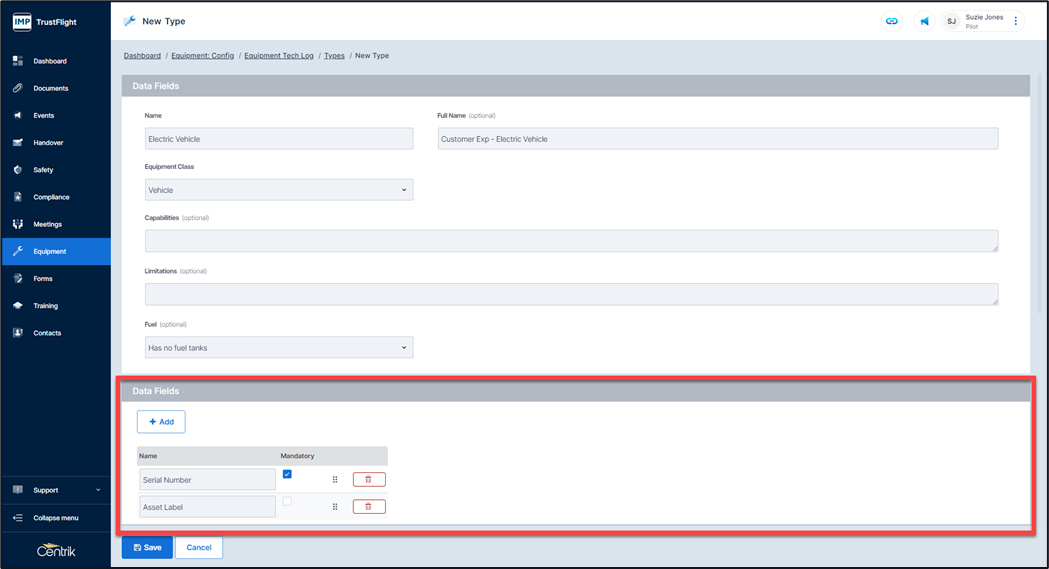Click the announcements megaphone icon in header
This screenshot has height=569, width=1049.
925,21
